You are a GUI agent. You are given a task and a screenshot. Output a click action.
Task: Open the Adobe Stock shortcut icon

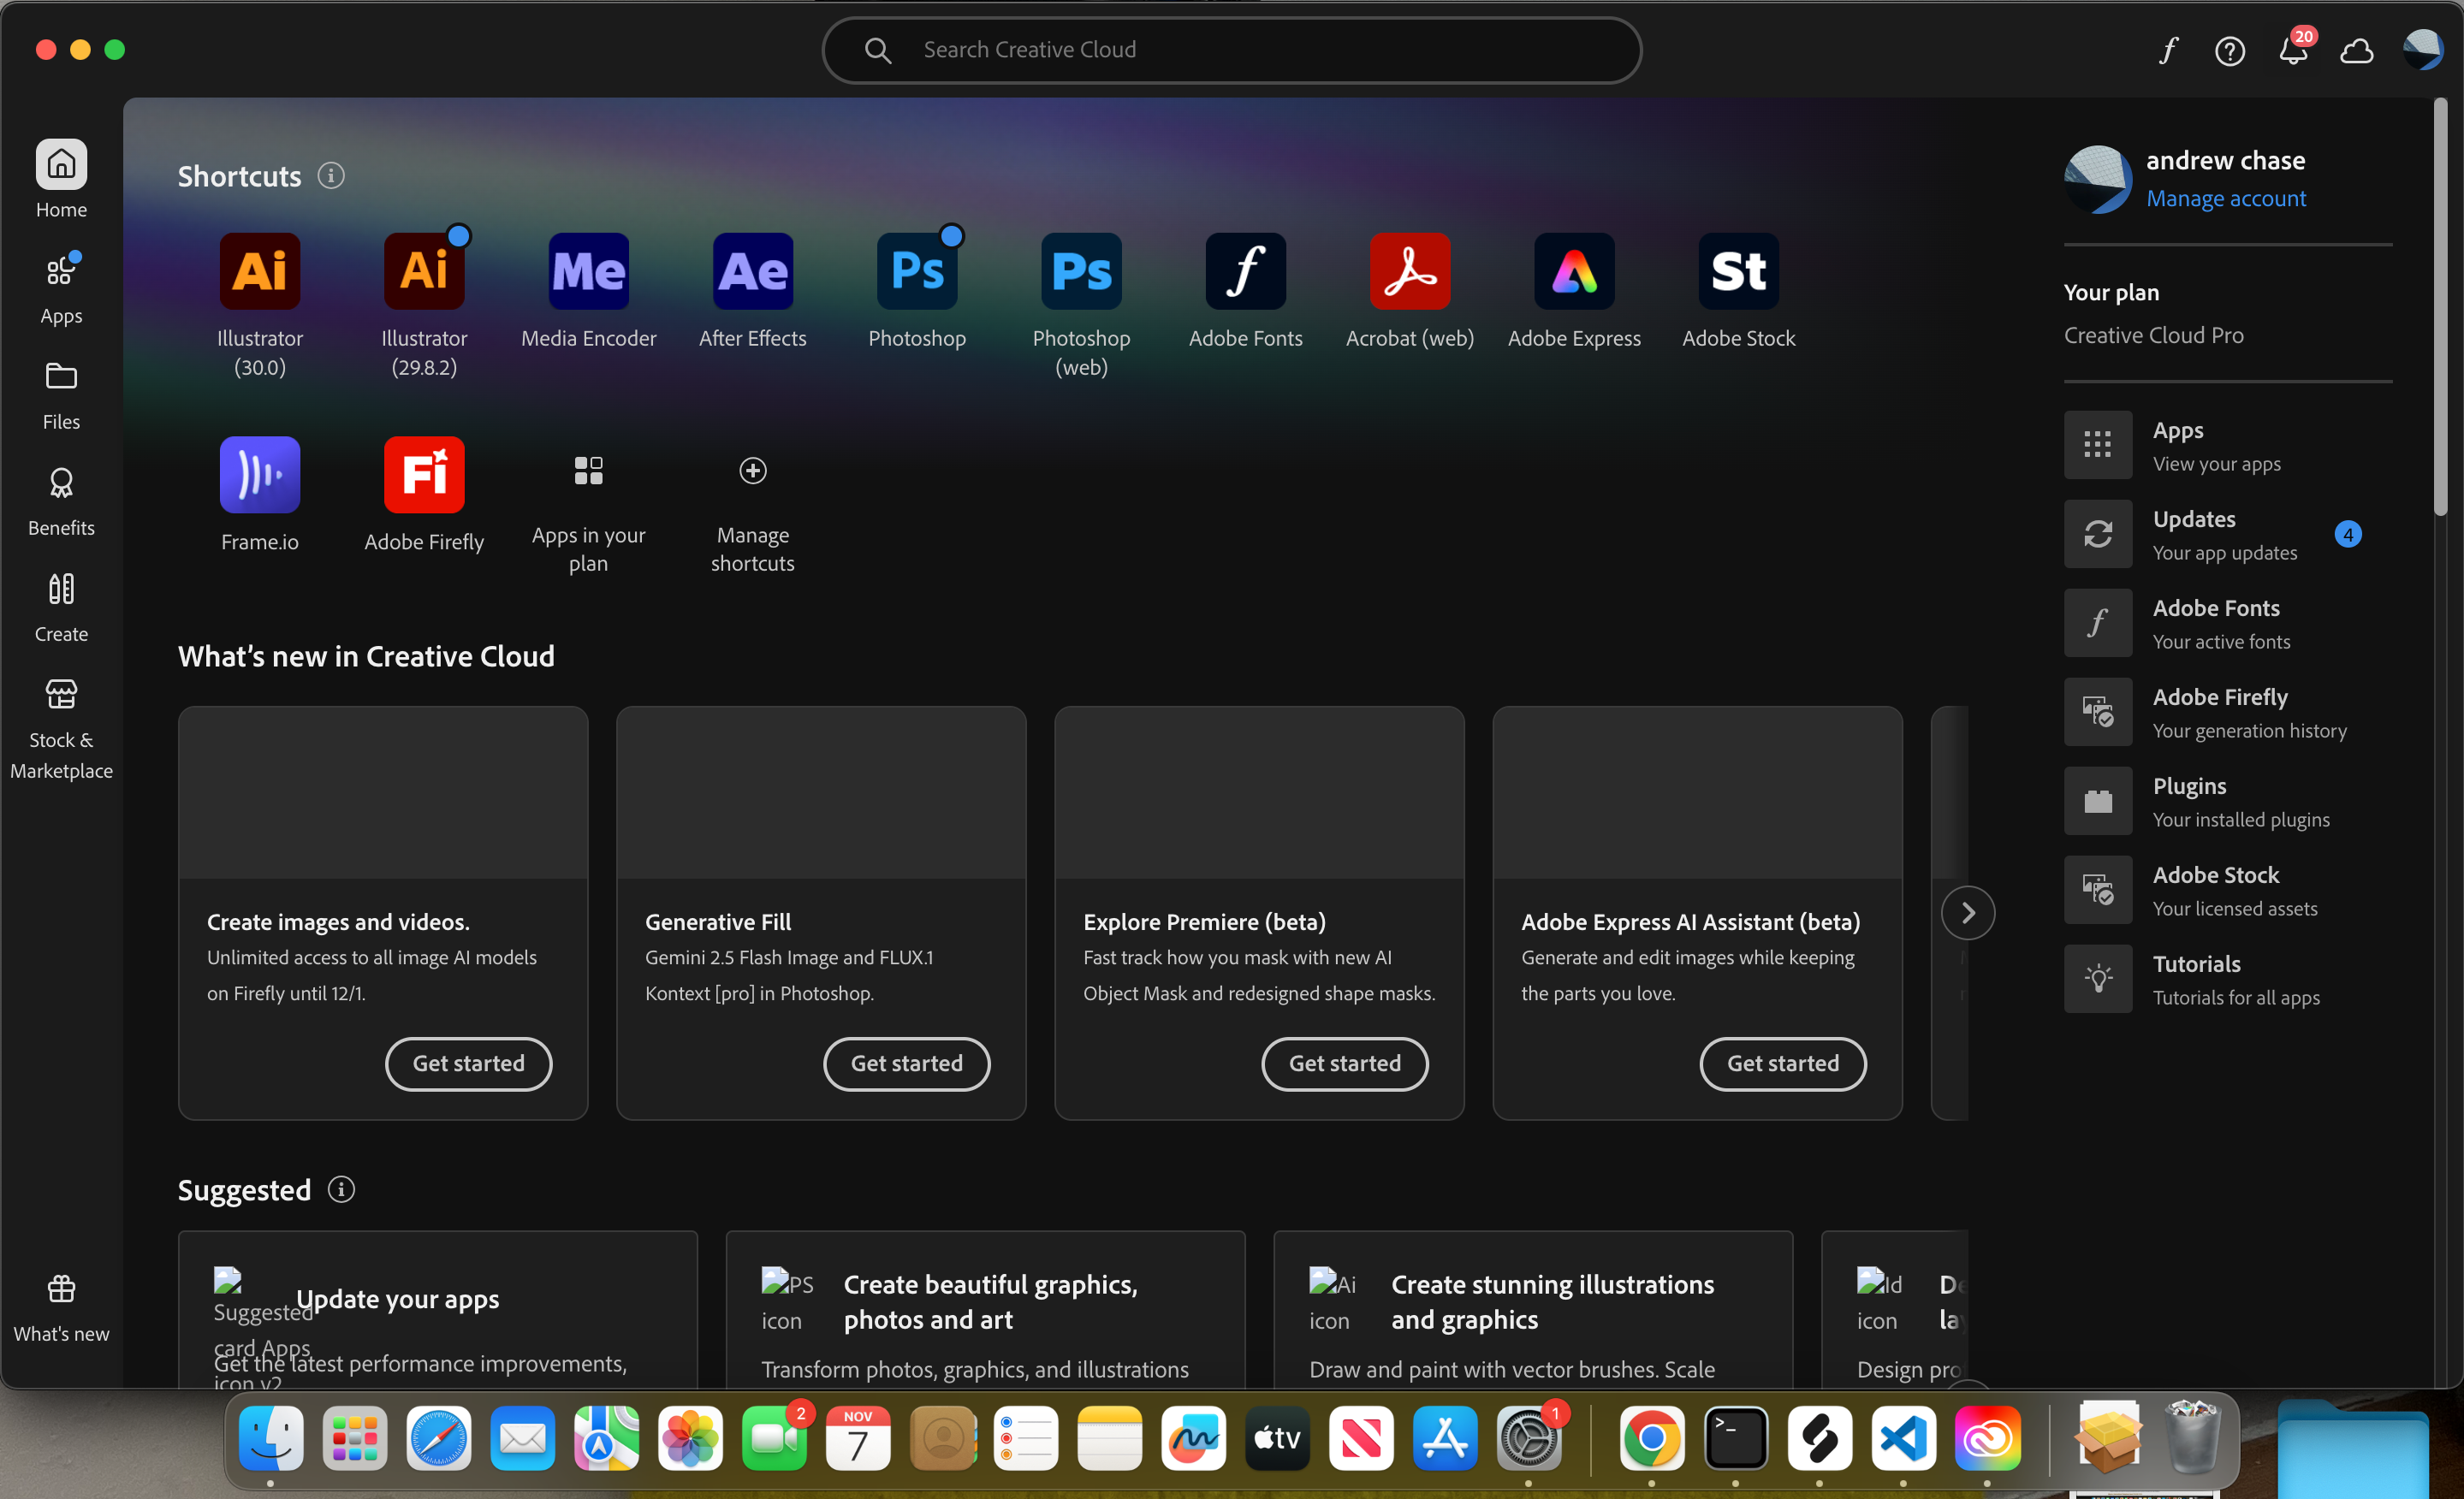click(1738, 271)
